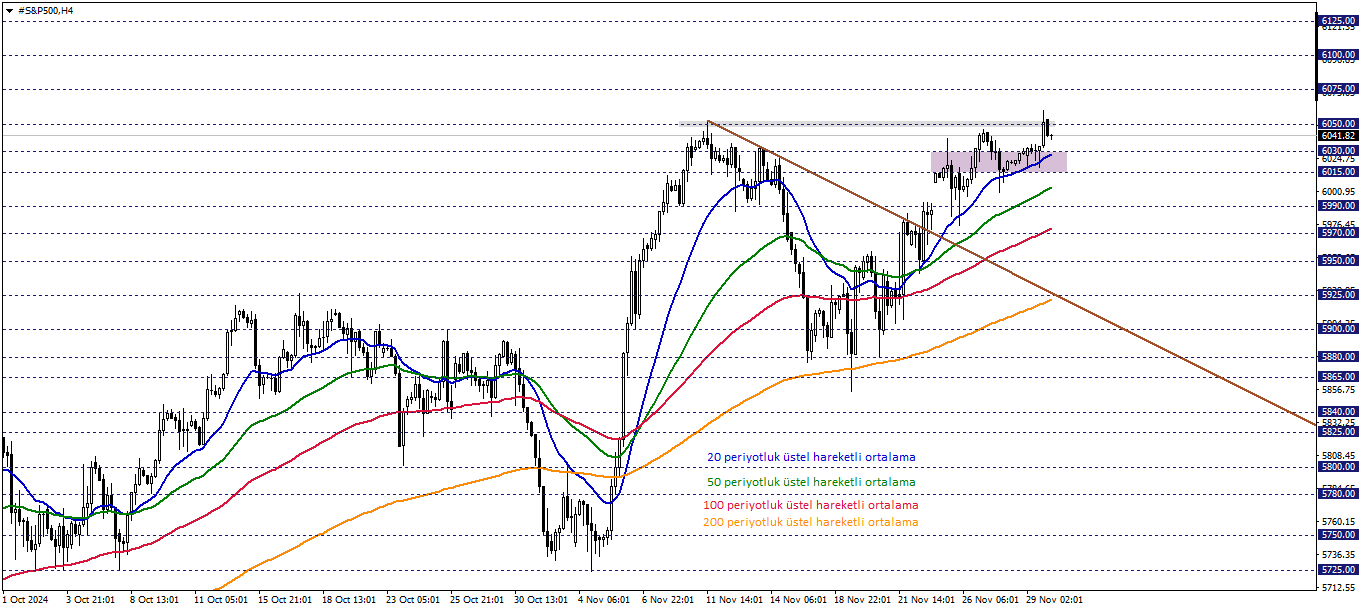Click the #S&P500,H4 chart title
Image resolution: width=1362 pixels, height=611 pixels.
(x=45, y=10)
